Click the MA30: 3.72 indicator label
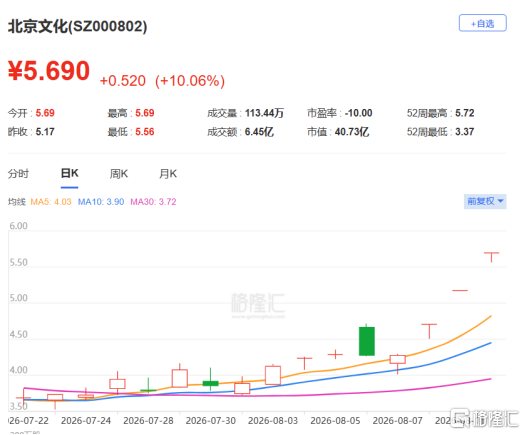Viewport: 525px width, 435px height. pos(153,202)
